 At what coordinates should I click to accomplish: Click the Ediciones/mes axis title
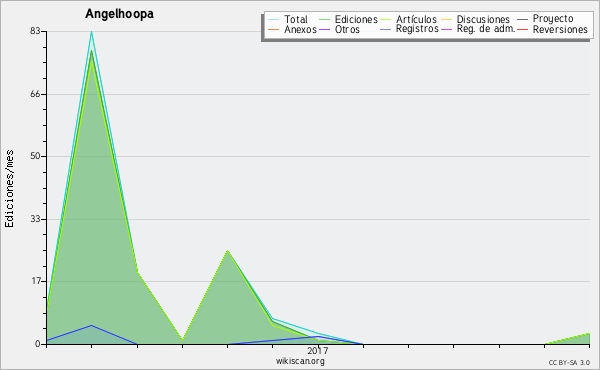[x=9, y=189]
